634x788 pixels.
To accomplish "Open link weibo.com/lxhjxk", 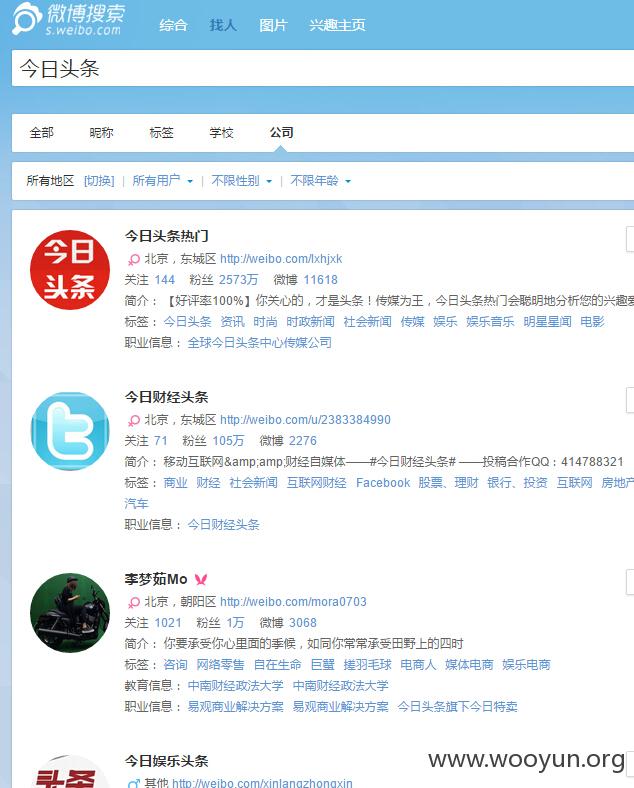I will point(281,259).
